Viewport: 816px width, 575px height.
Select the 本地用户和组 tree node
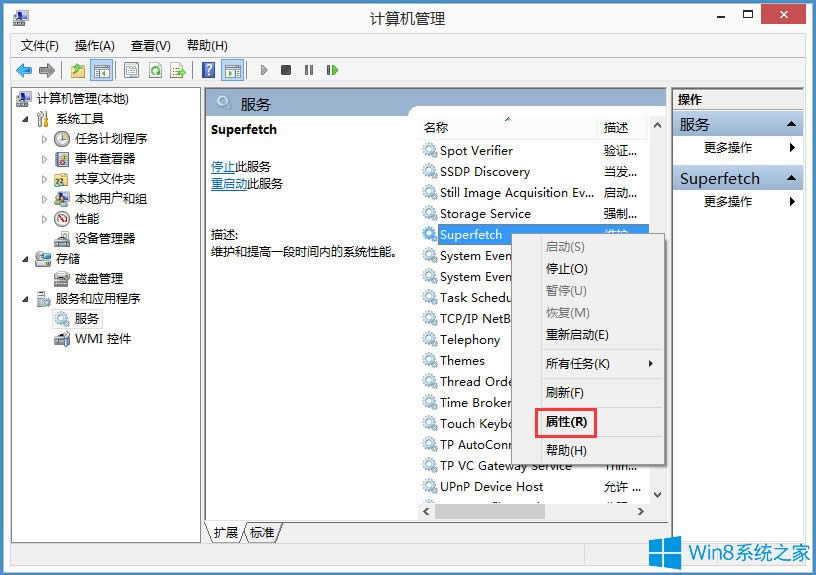pos(111,199)
